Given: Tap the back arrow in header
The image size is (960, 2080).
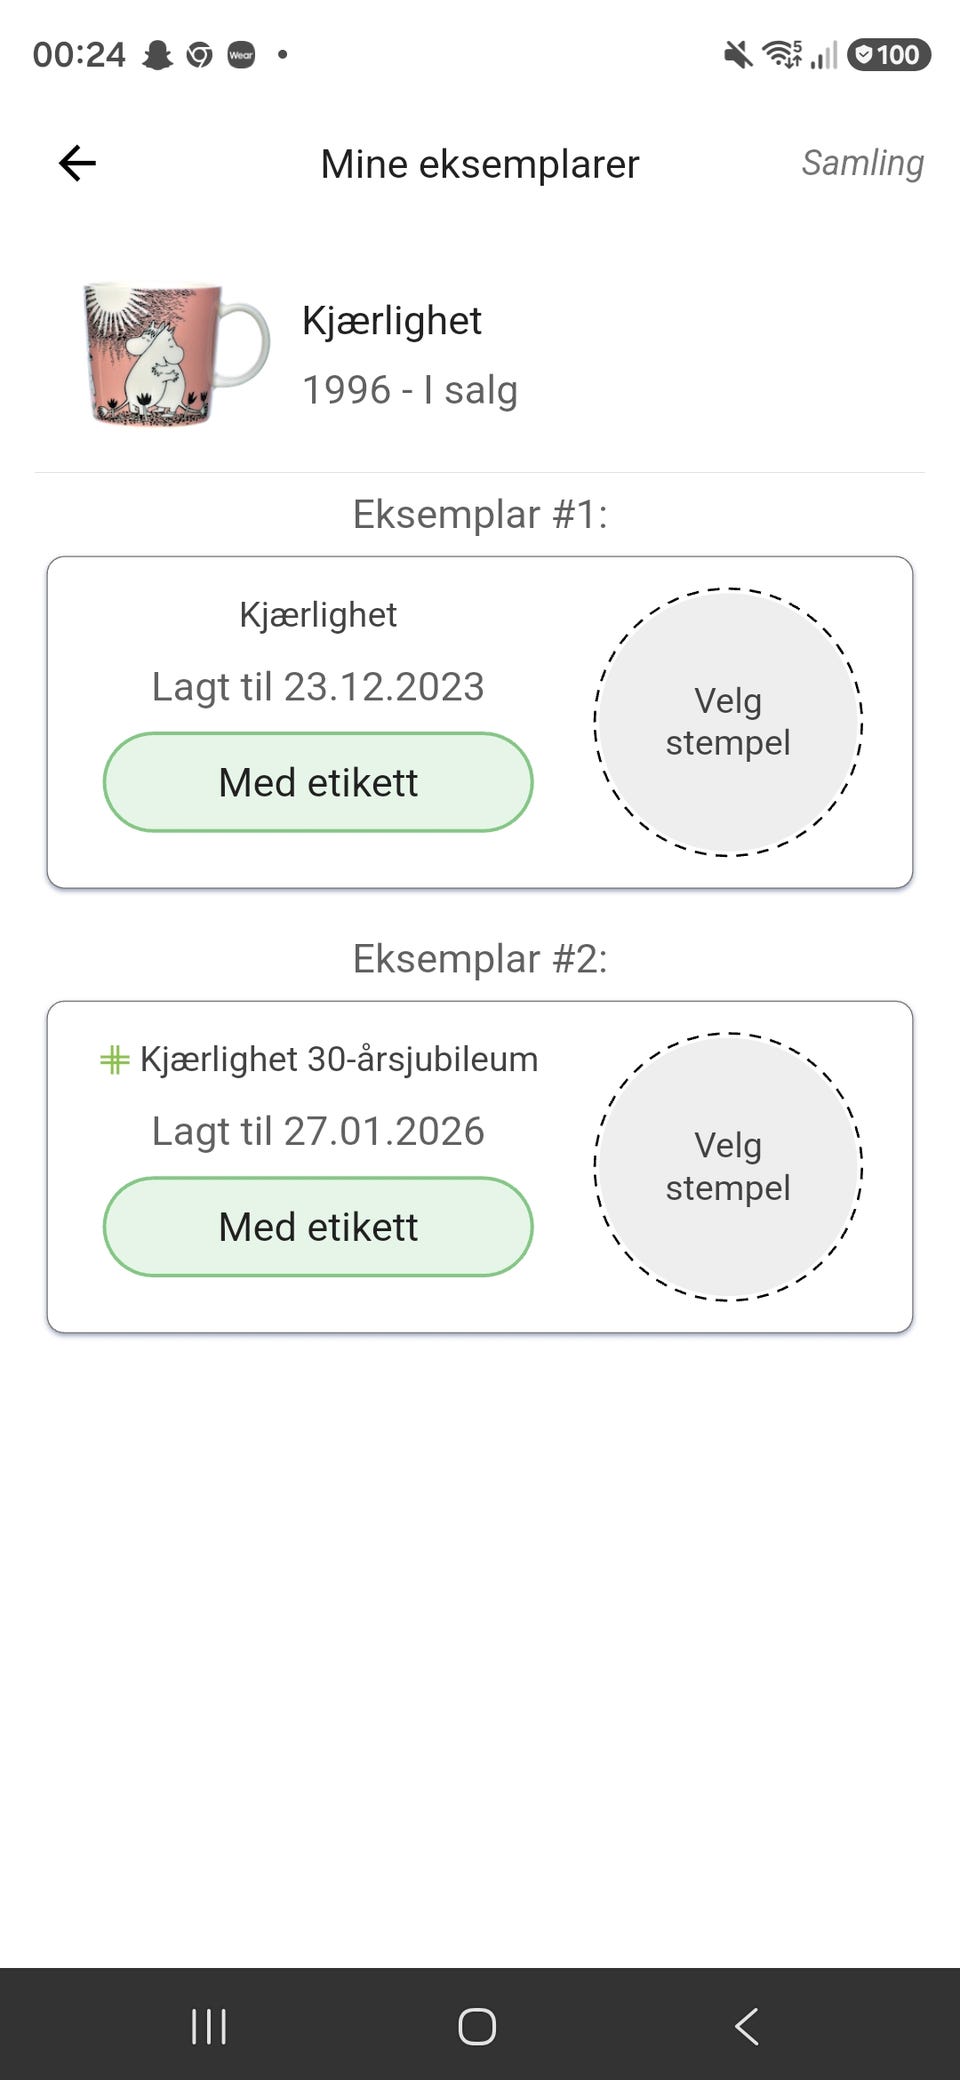Looking at the screenshot, I should (77, 163).
